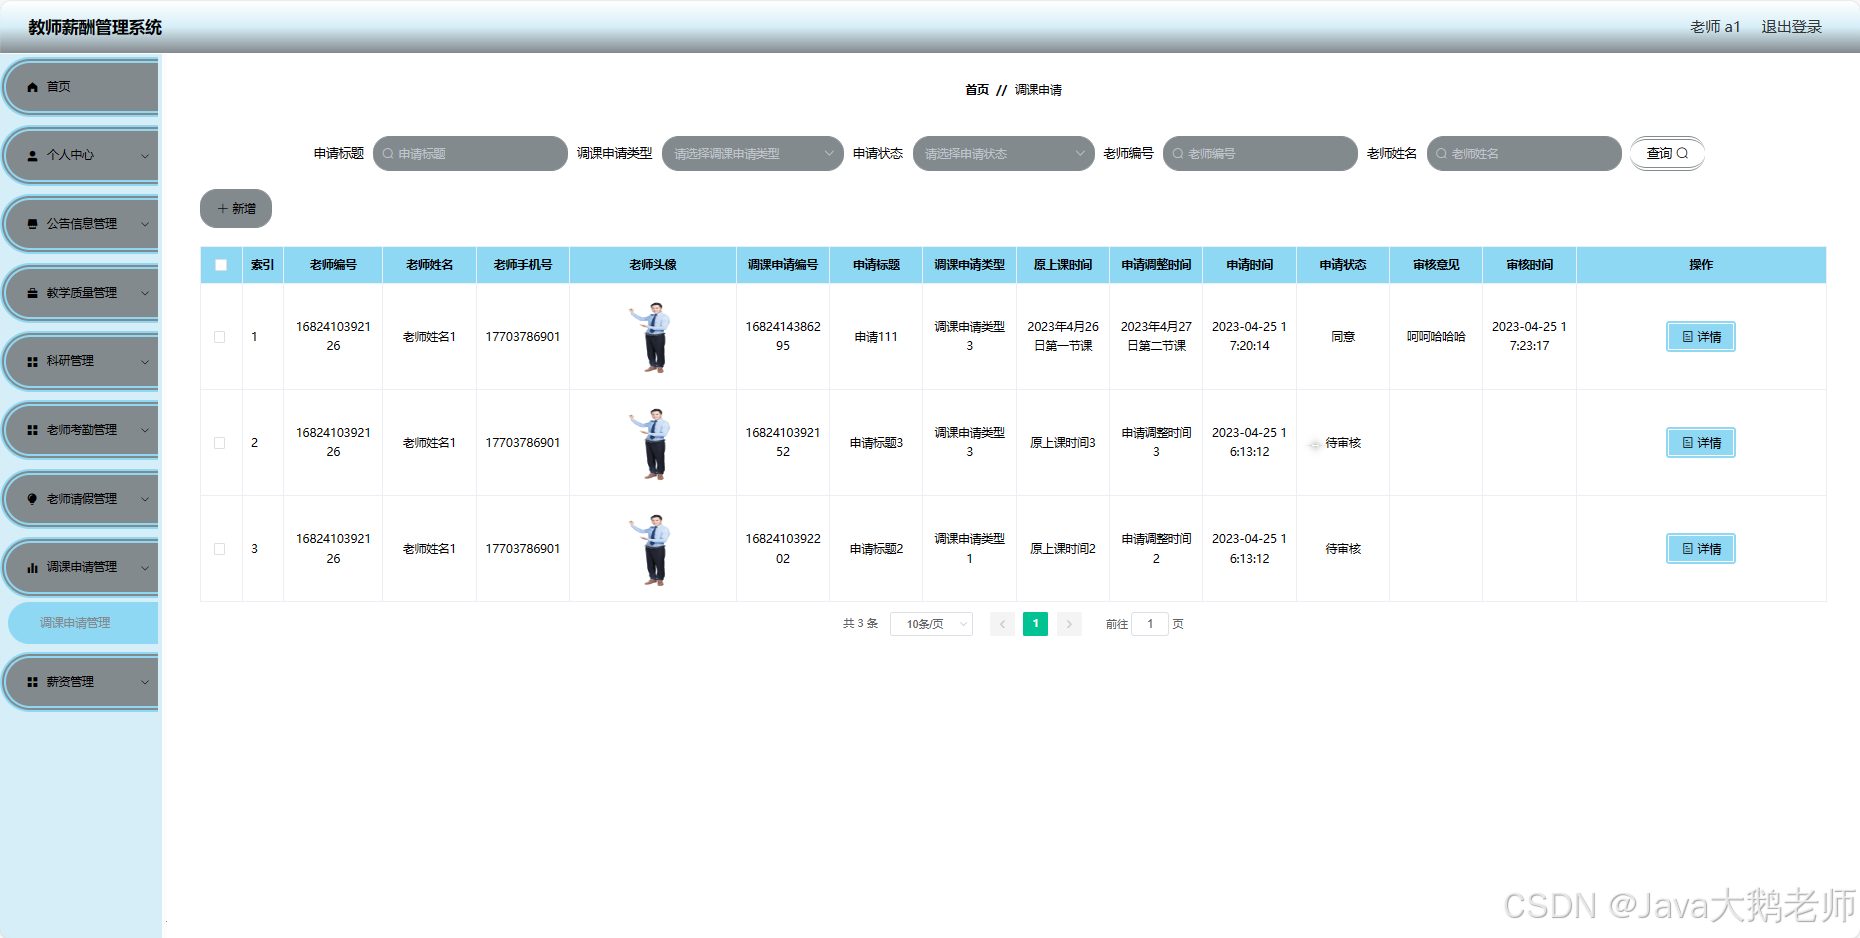Expand 个人中心 menu chevron
Image resolution: width=1860 pixels, height=938 pixels.
(x=145, y=156)
